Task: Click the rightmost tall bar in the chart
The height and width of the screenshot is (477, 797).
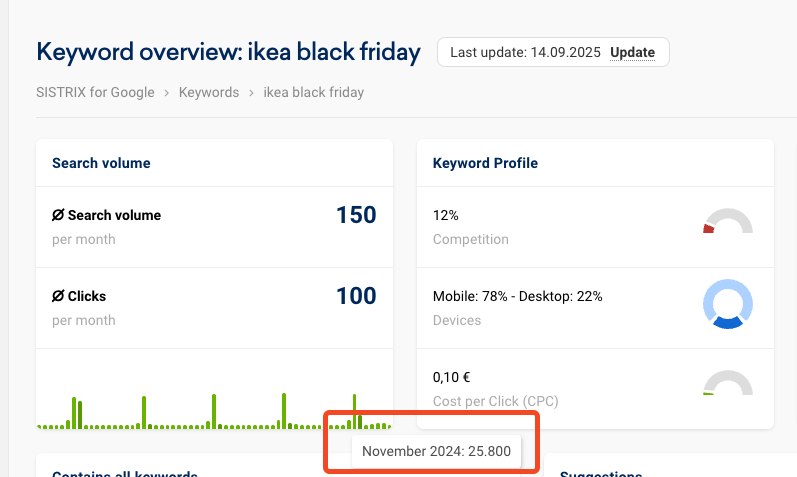Action: [x=355, y=411]
